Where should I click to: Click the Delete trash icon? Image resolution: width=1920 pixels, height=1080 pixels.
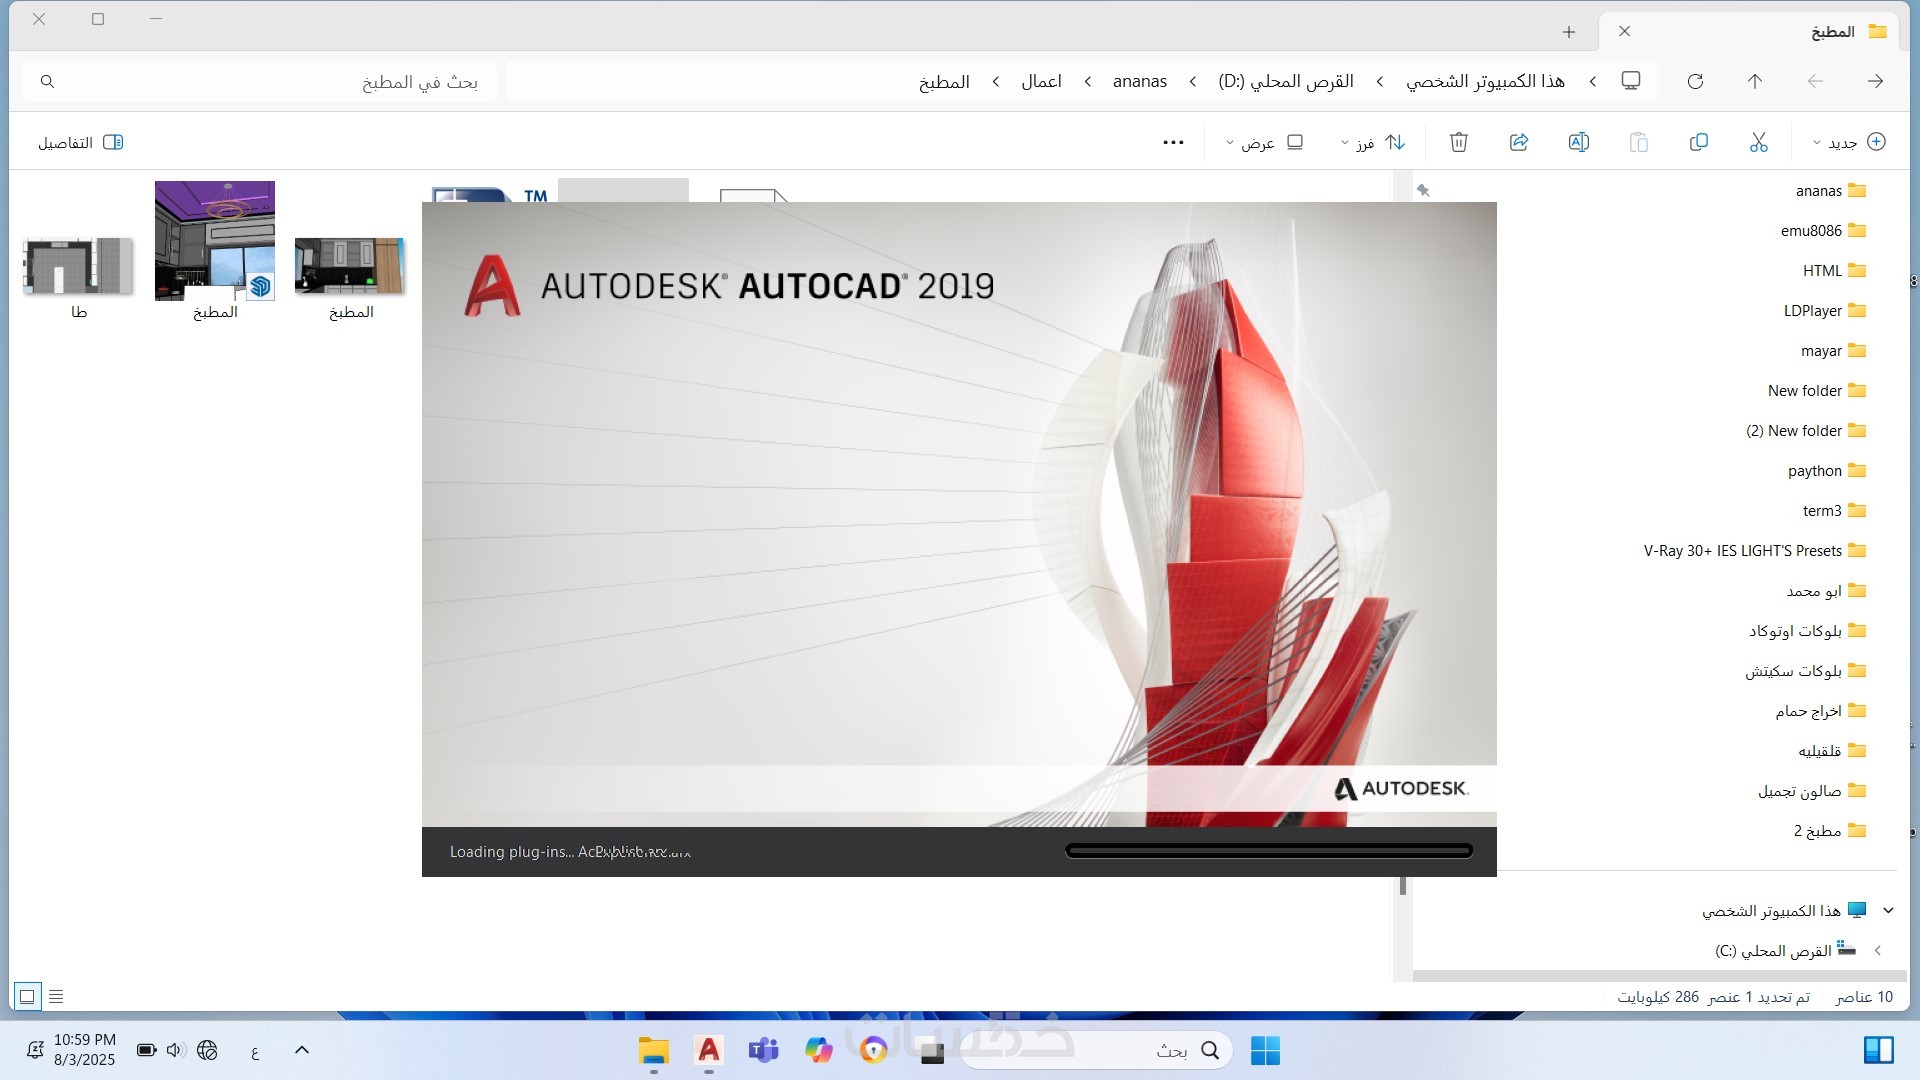point(1458,142)
